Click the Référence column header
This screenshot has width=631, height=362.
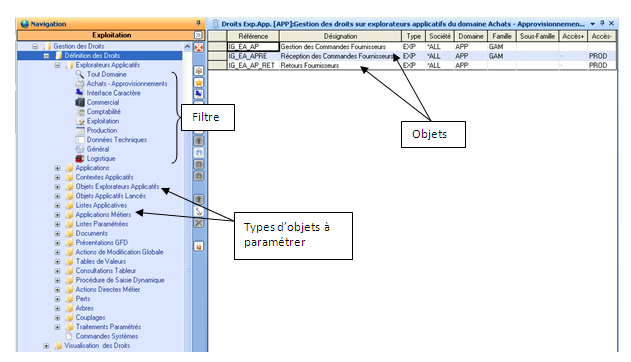pyautogui.click(x=253, y=36)
